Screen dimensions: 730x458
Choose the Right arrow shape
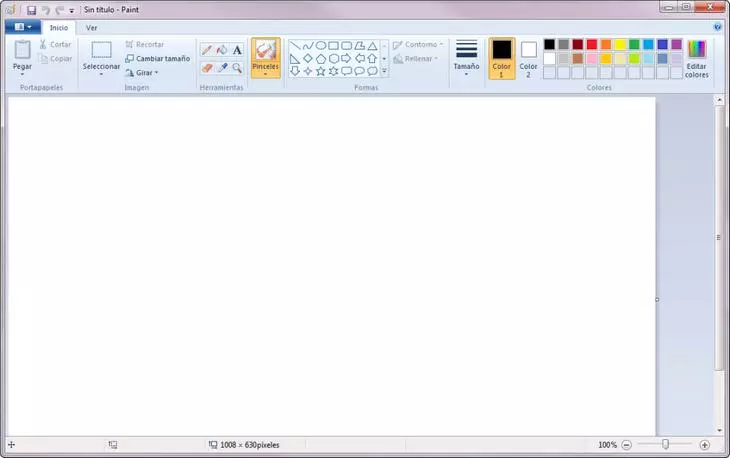click(346, 59)
